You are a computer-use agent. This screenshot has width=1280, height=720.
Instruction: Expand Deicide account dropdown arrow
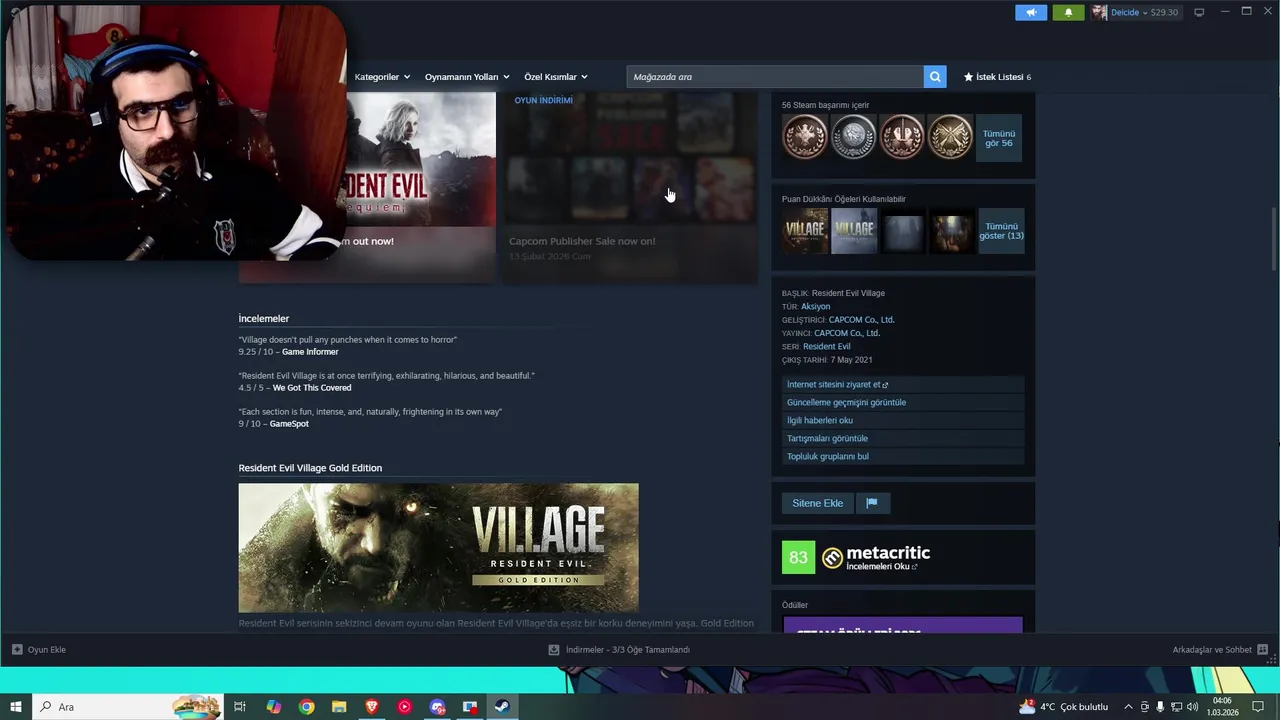tap(1145, 13)
